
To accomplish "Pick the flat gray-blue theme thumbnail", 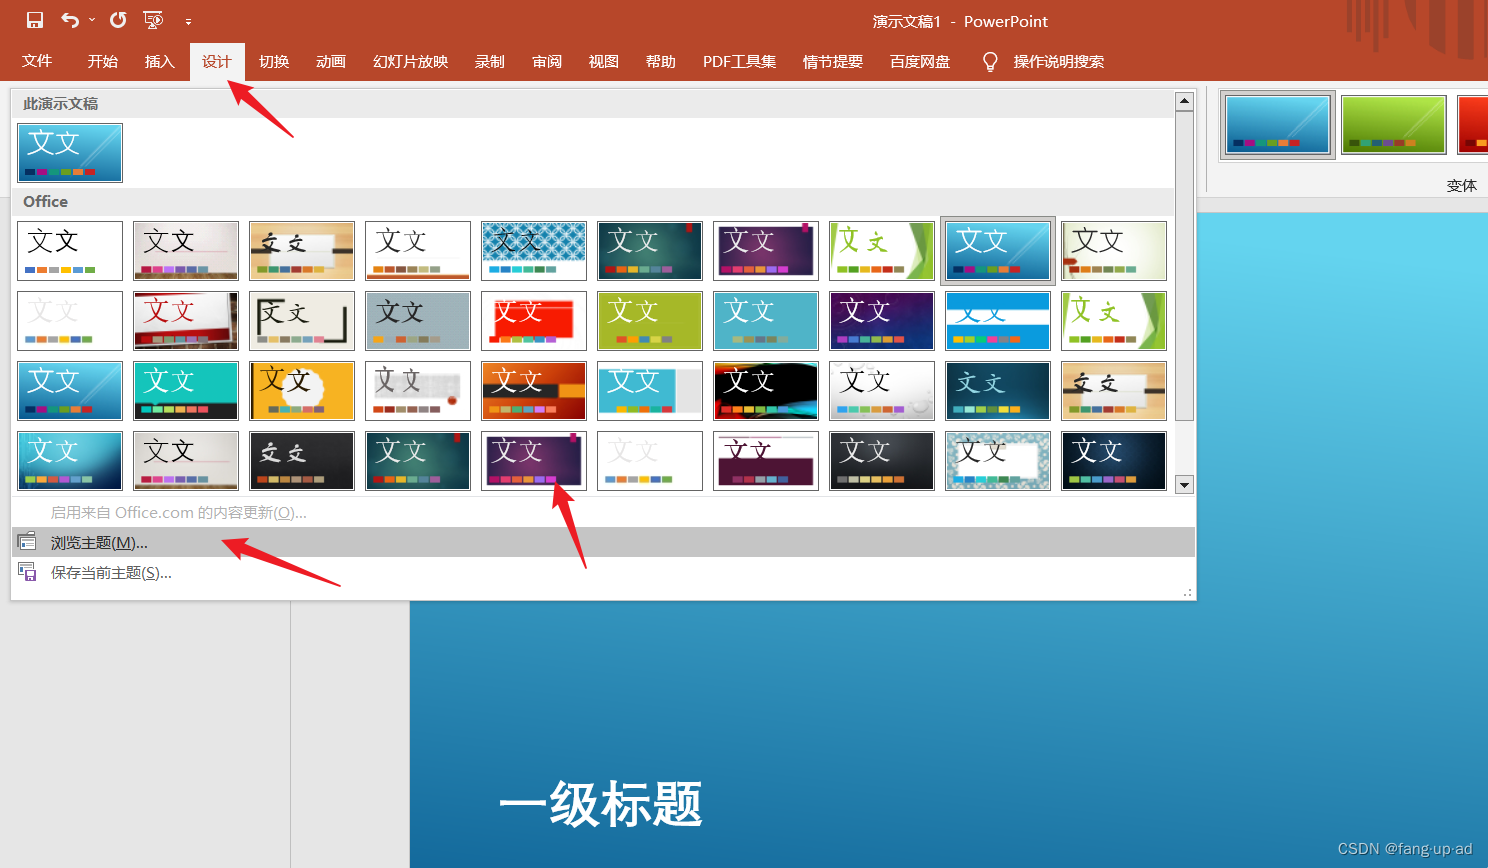I will pyautogui.click(x=418, y=321).
